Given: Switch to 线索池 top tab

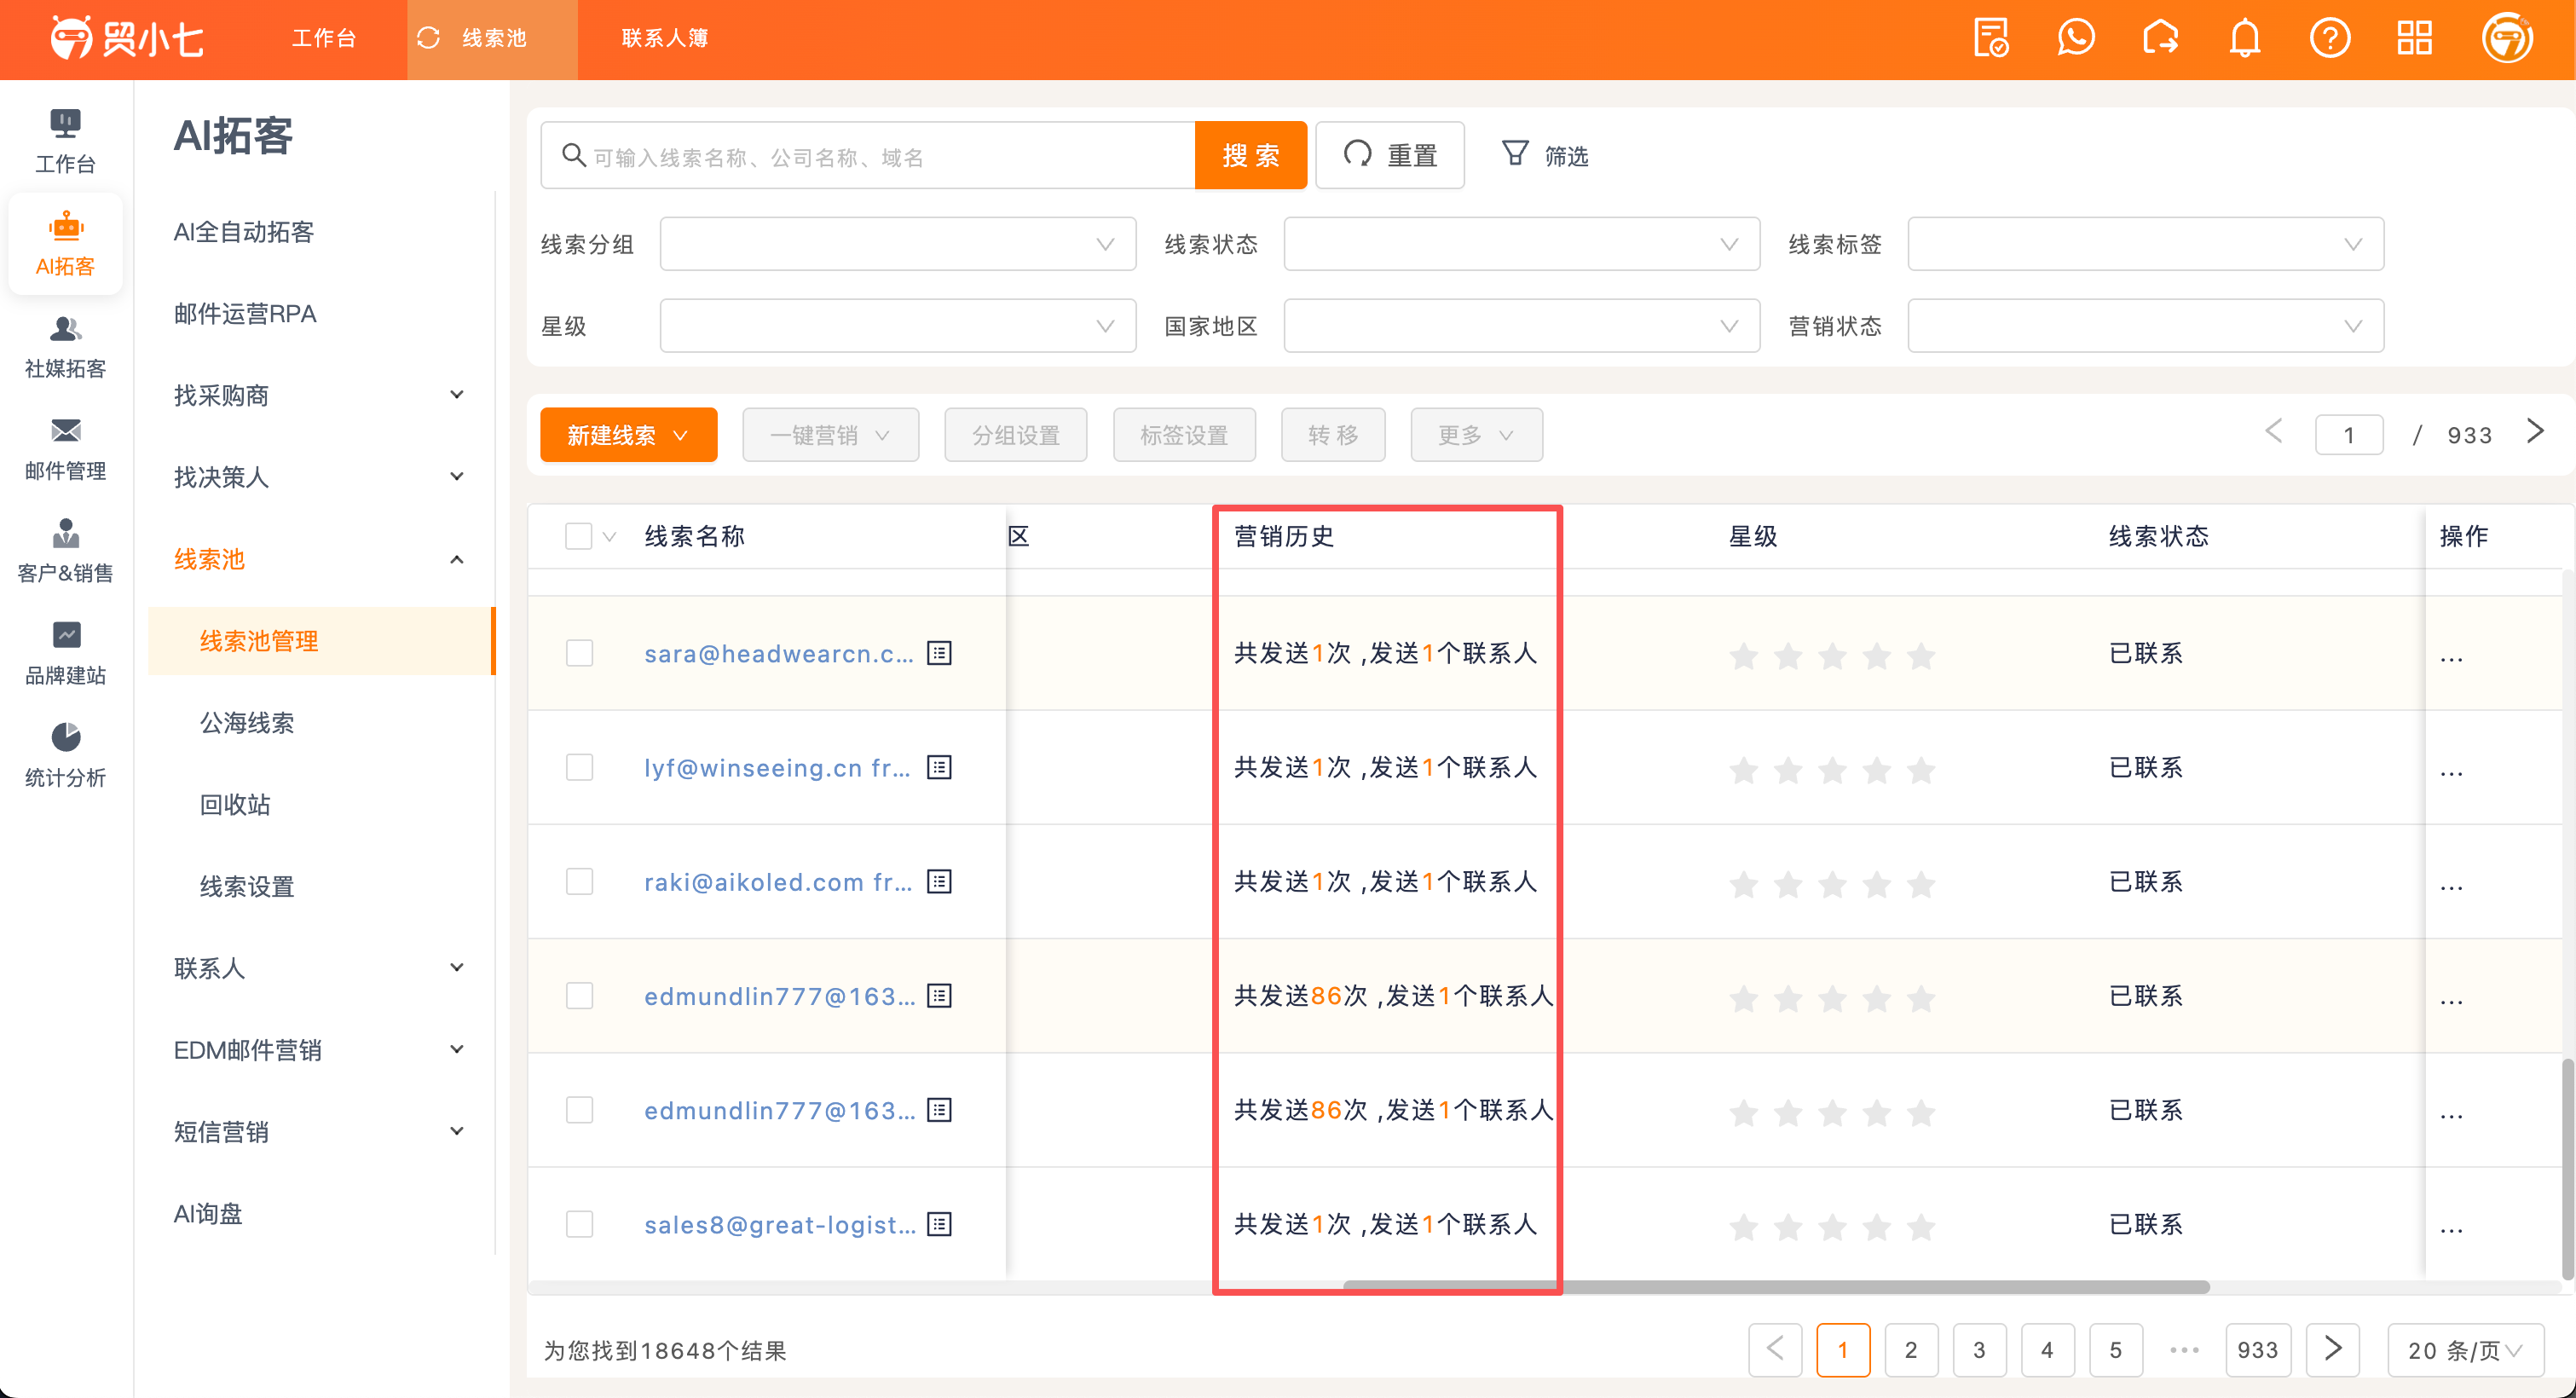Looking at the screenshot, I should tap(492, 38).
